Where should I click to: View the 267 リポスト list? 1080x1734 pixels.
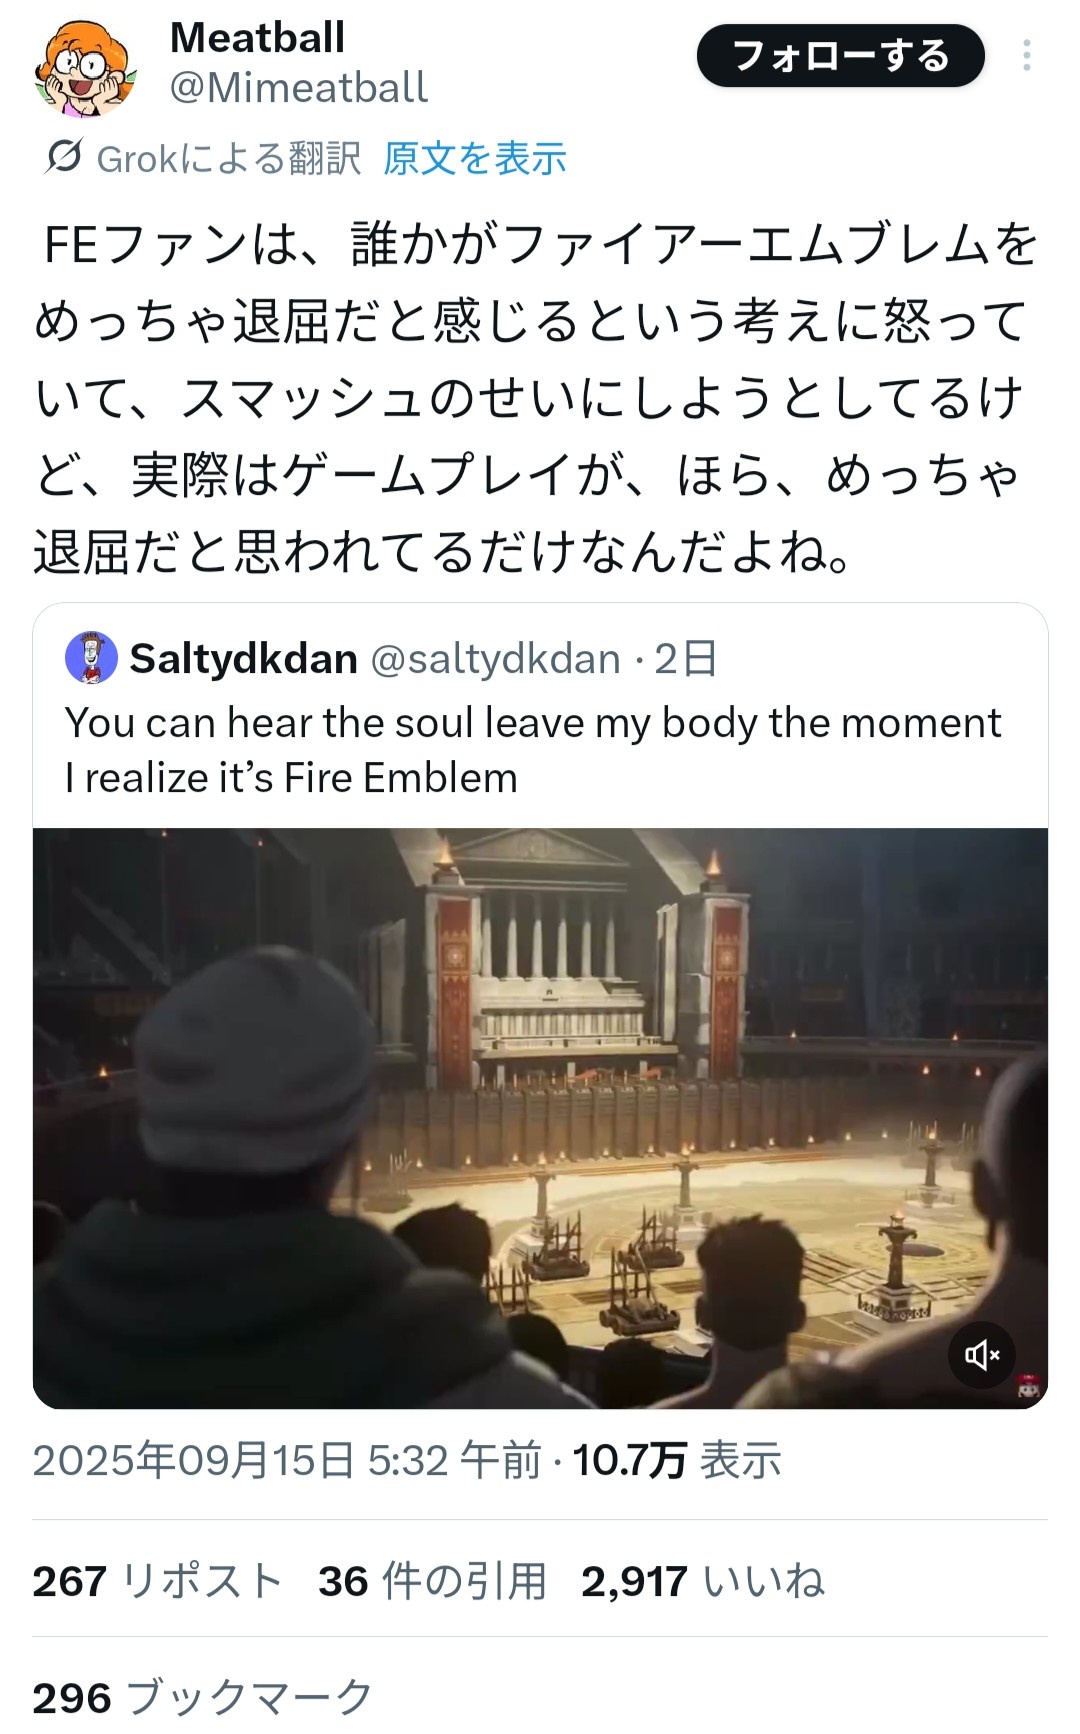(x=157, y=1582)
